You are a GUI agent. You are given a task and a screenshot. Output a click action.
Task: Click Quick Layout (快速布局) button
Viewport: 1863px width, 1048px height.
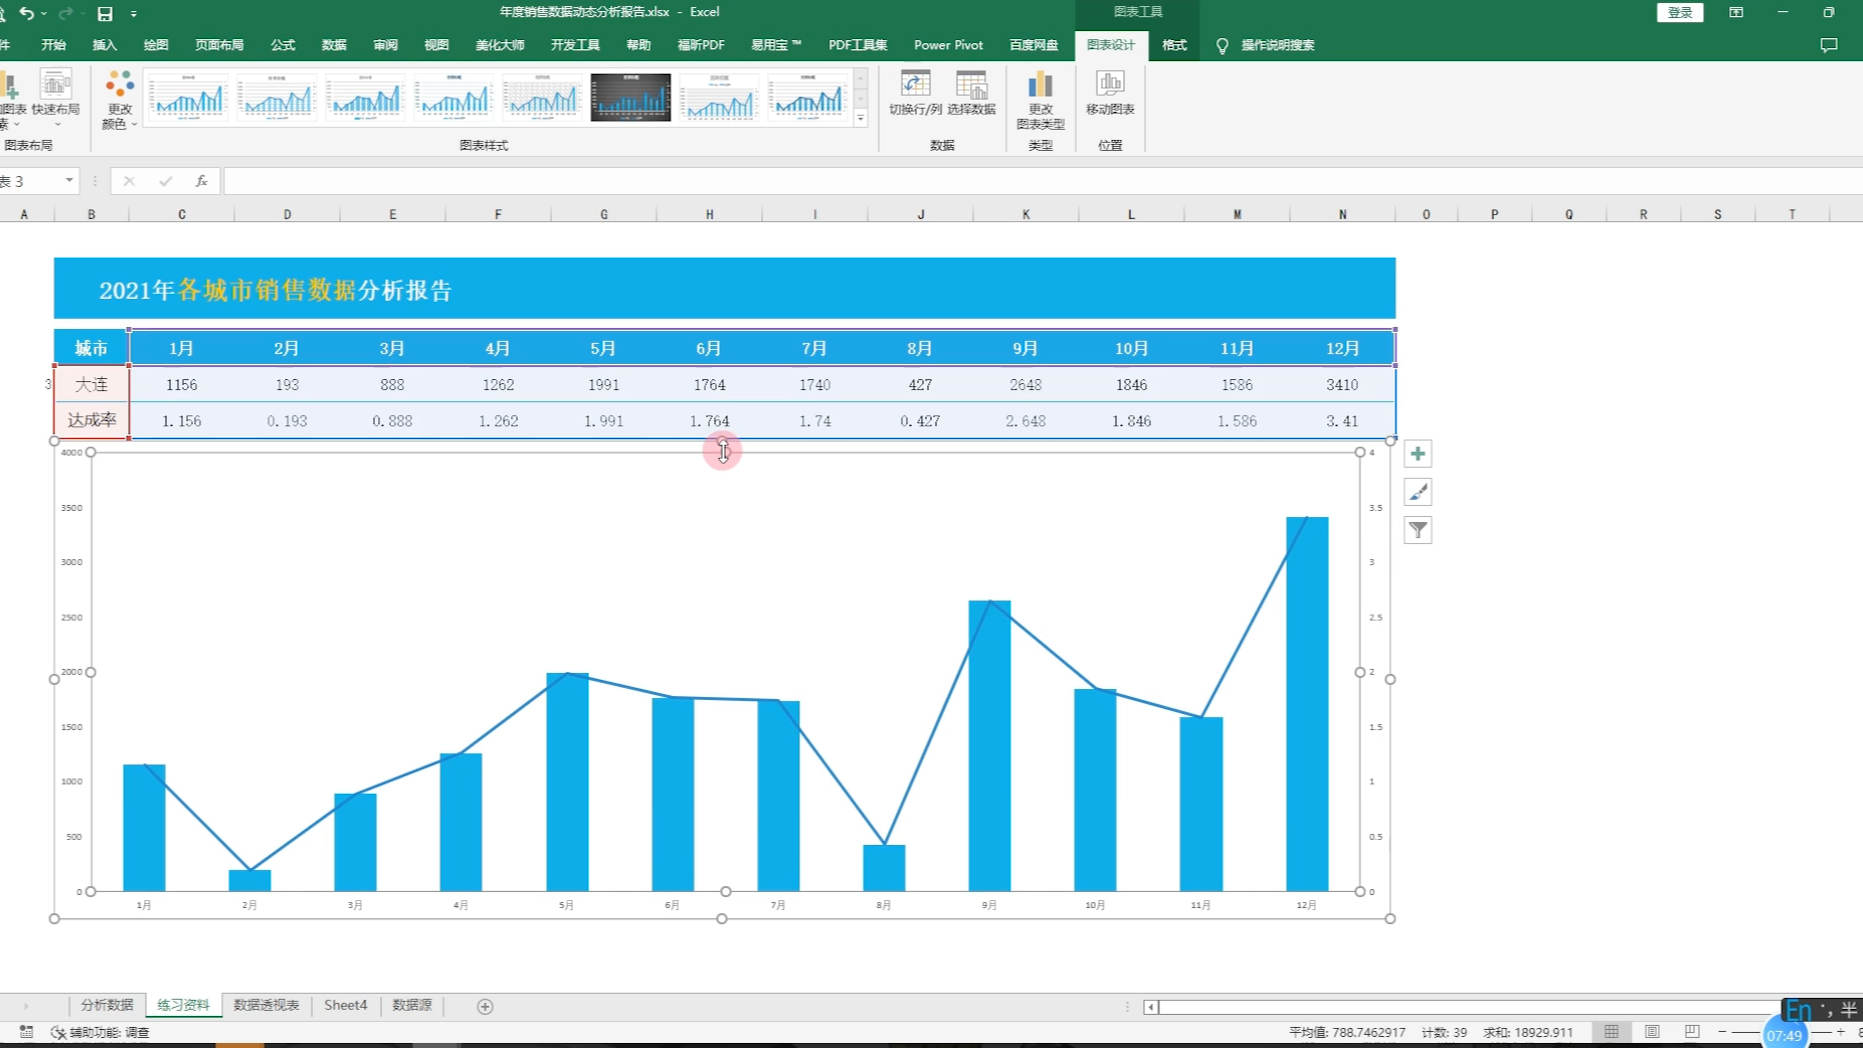(x=56, y=98)
